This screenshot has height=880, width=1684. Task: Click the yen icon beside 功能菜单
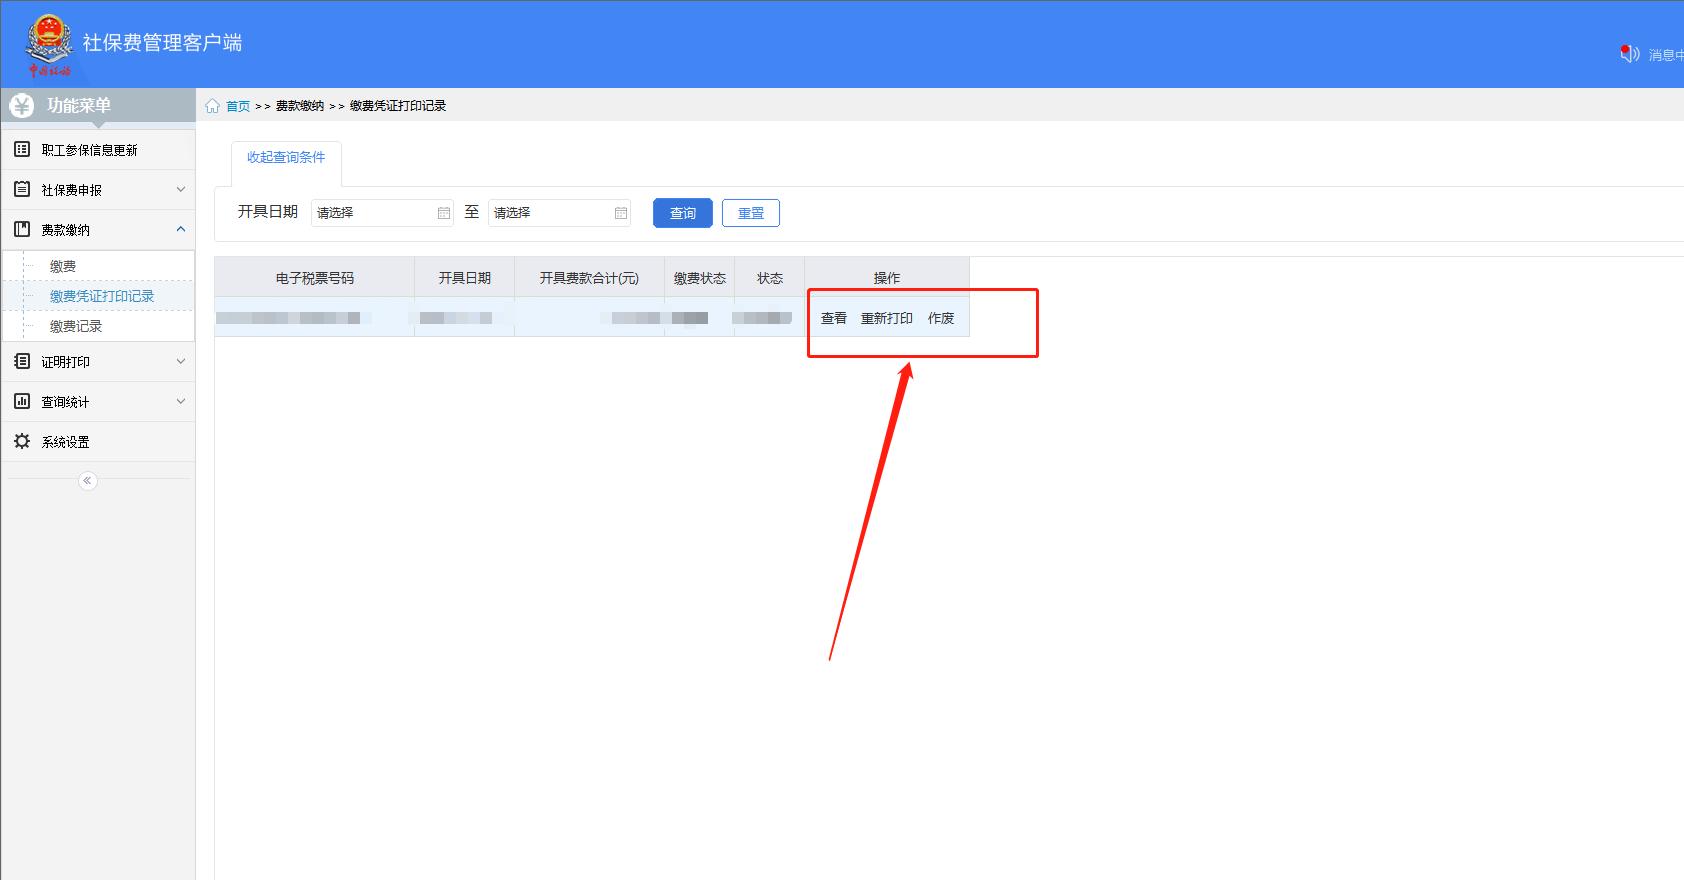[x=22, y=106]
